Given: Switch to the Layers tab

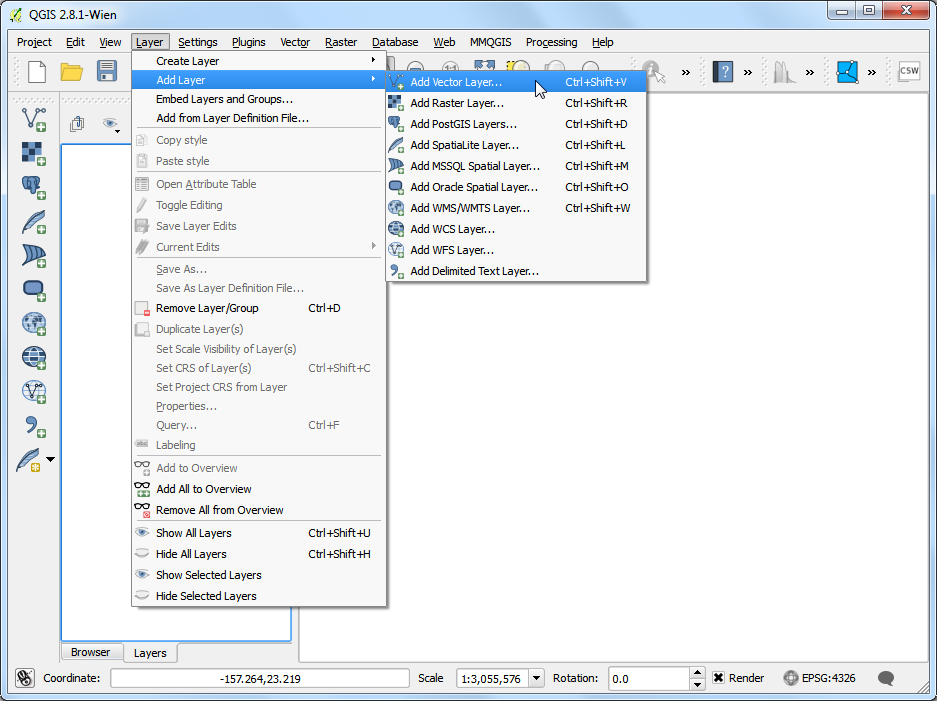Looking at the screenshot, I should (150, 653).
